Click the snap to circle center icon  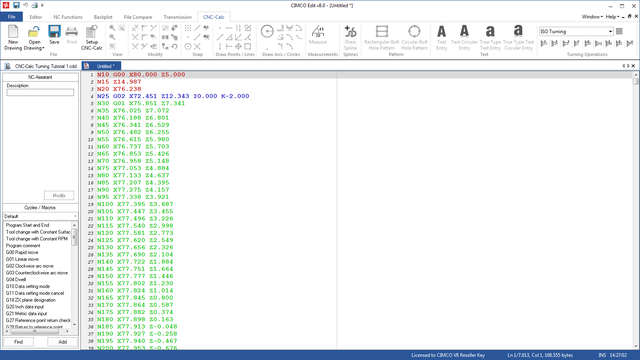pos(188,47)
